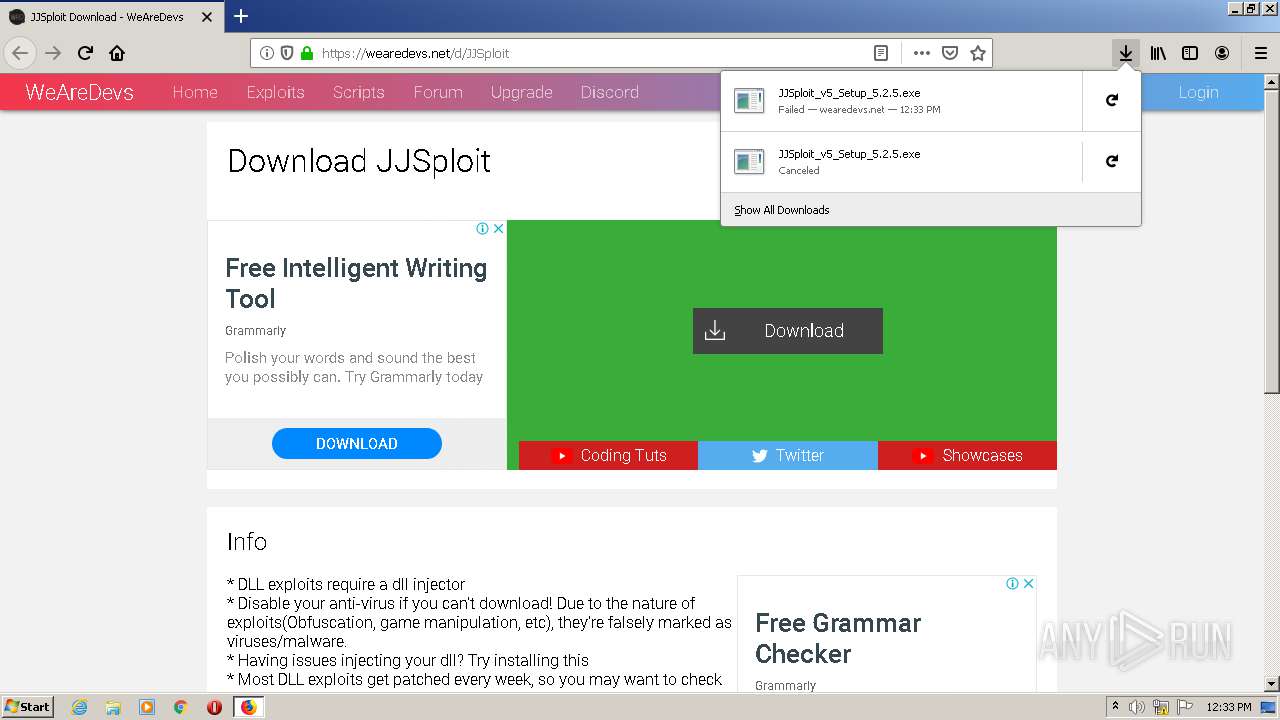The image size is (1280, 720).
Task: Reload the current page
Action: coord(85,53)
